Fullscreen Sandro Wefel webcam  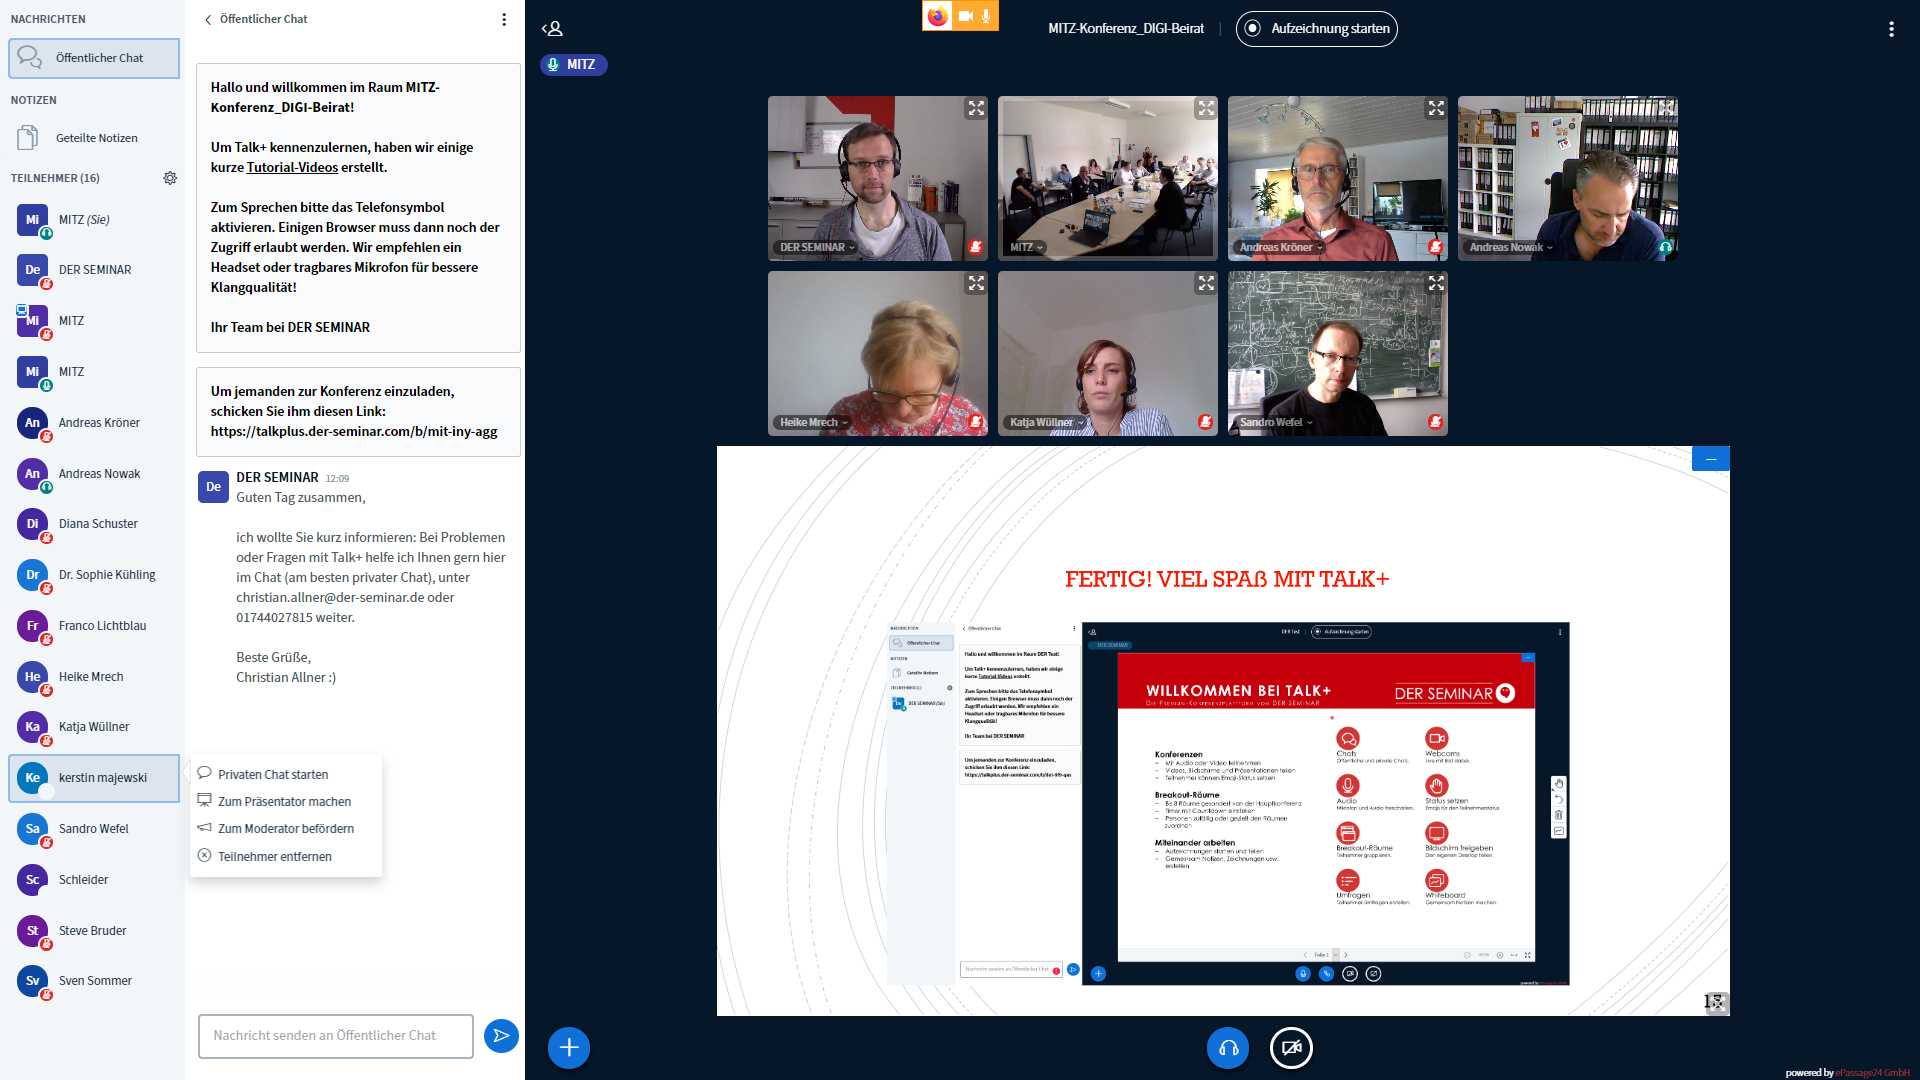point(1436,283)
